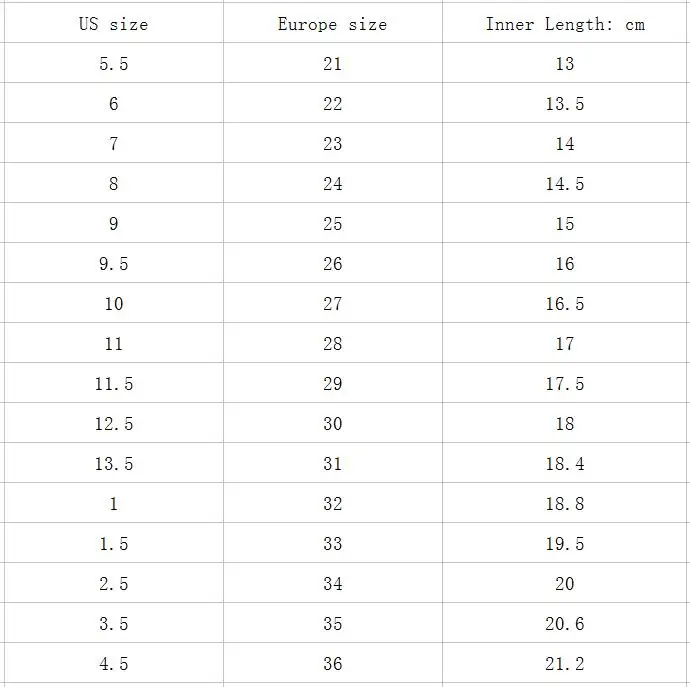Select the Europe size 35 cell

click(x=333, y=623)
